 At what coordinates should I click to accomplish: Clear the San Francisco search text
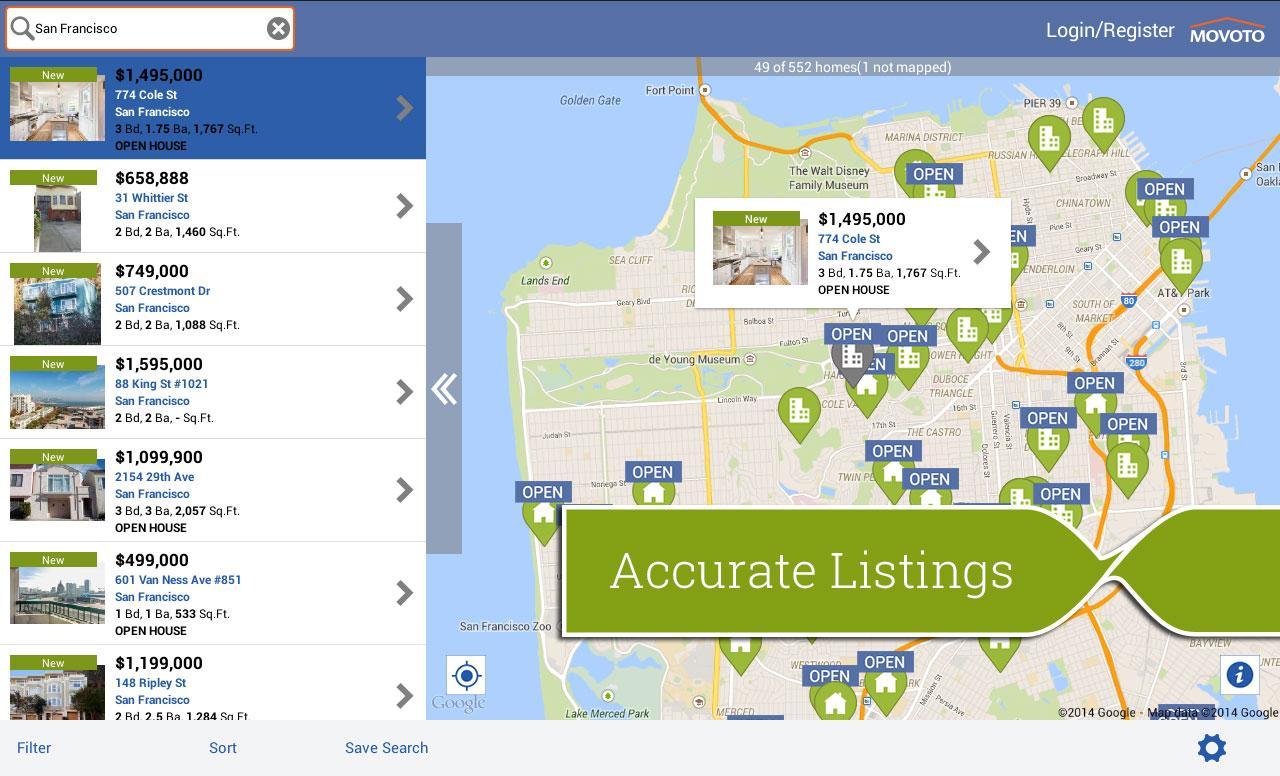pos(278,28)
